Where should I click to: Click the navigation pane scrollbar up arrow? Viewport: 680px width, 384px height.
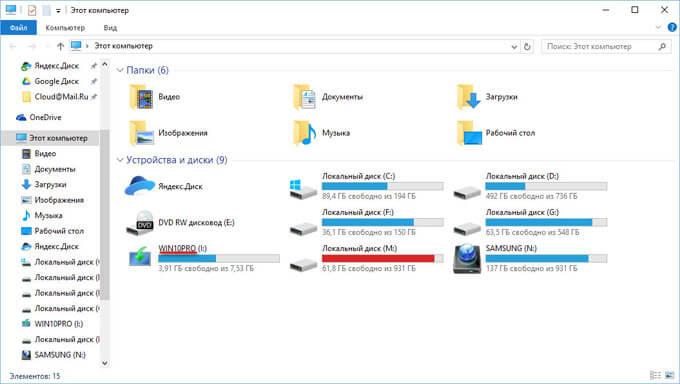(x=105, y=64)
